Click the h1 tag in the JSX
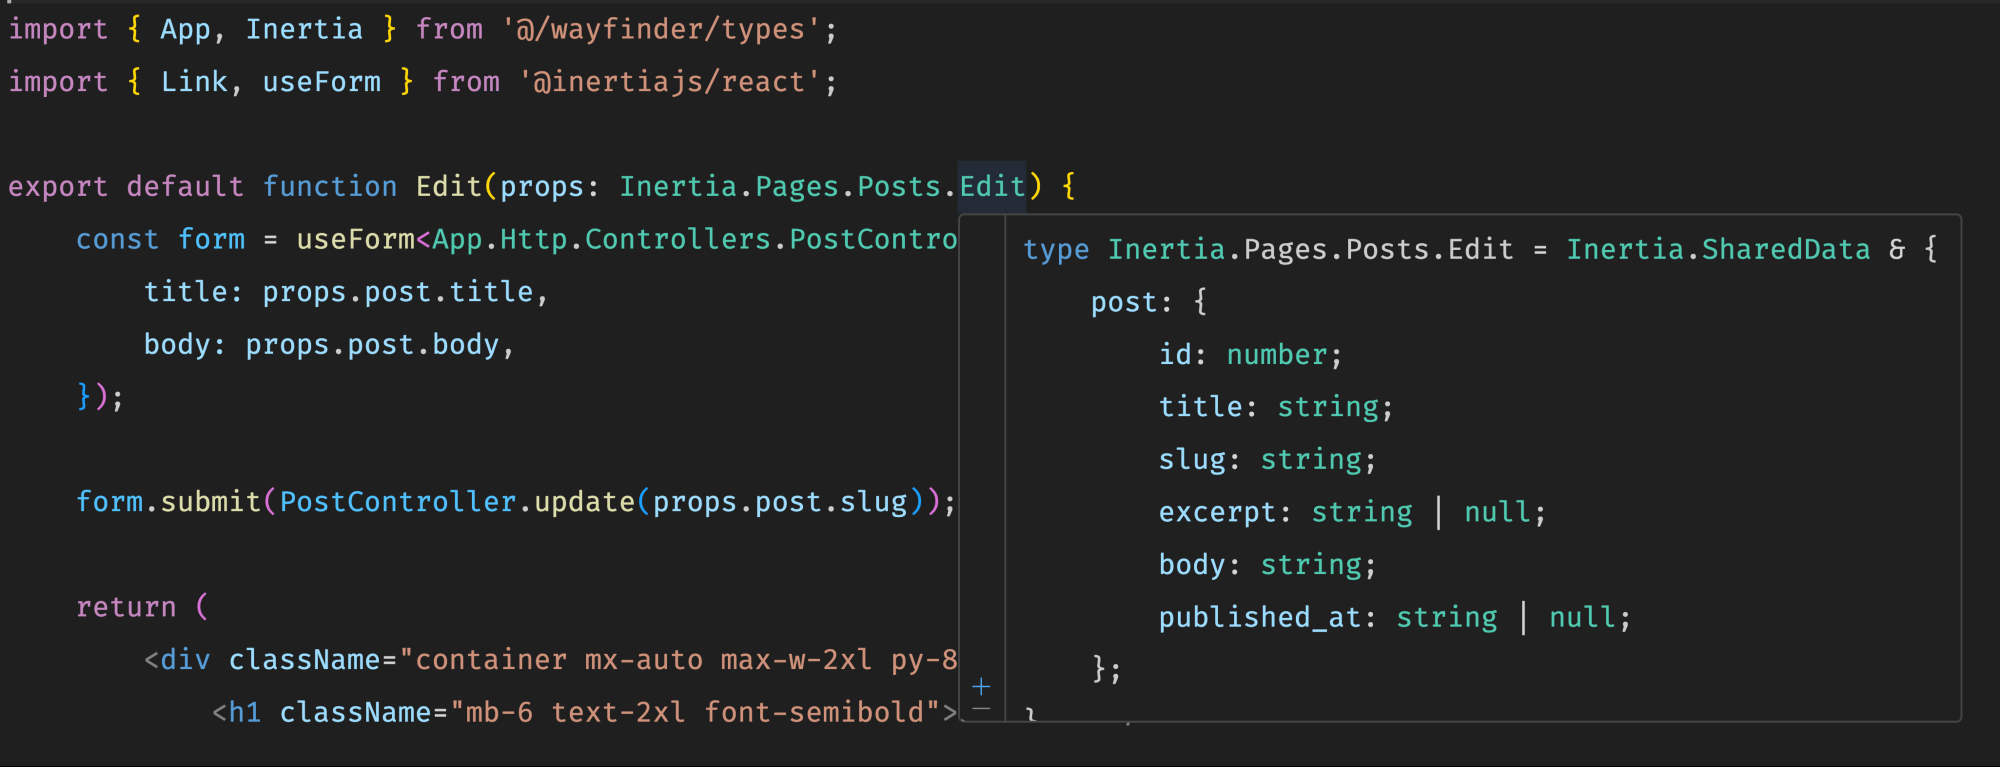 [x=245, y=713]
